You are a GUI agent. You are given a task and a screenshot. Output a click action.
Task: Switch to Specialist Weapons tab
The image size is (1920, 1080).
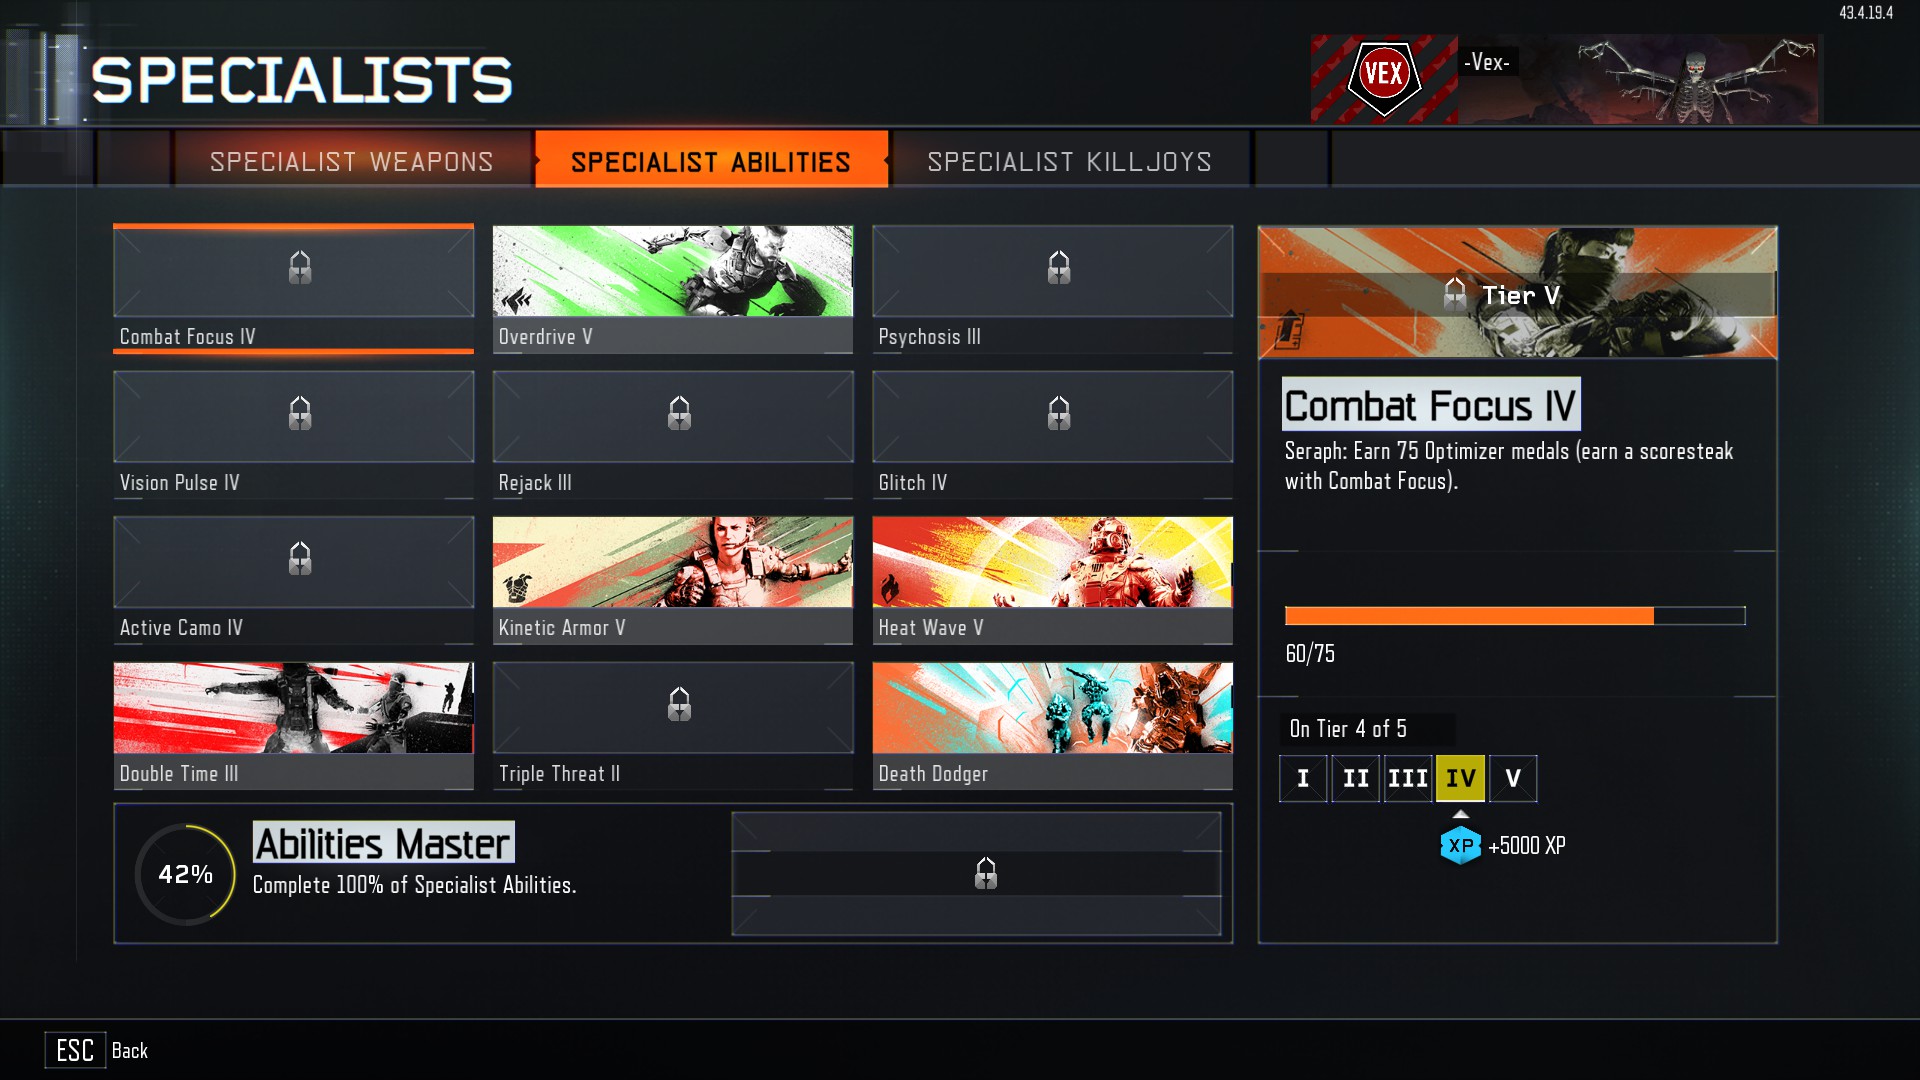pyautogui.click(x=352, y=160)
